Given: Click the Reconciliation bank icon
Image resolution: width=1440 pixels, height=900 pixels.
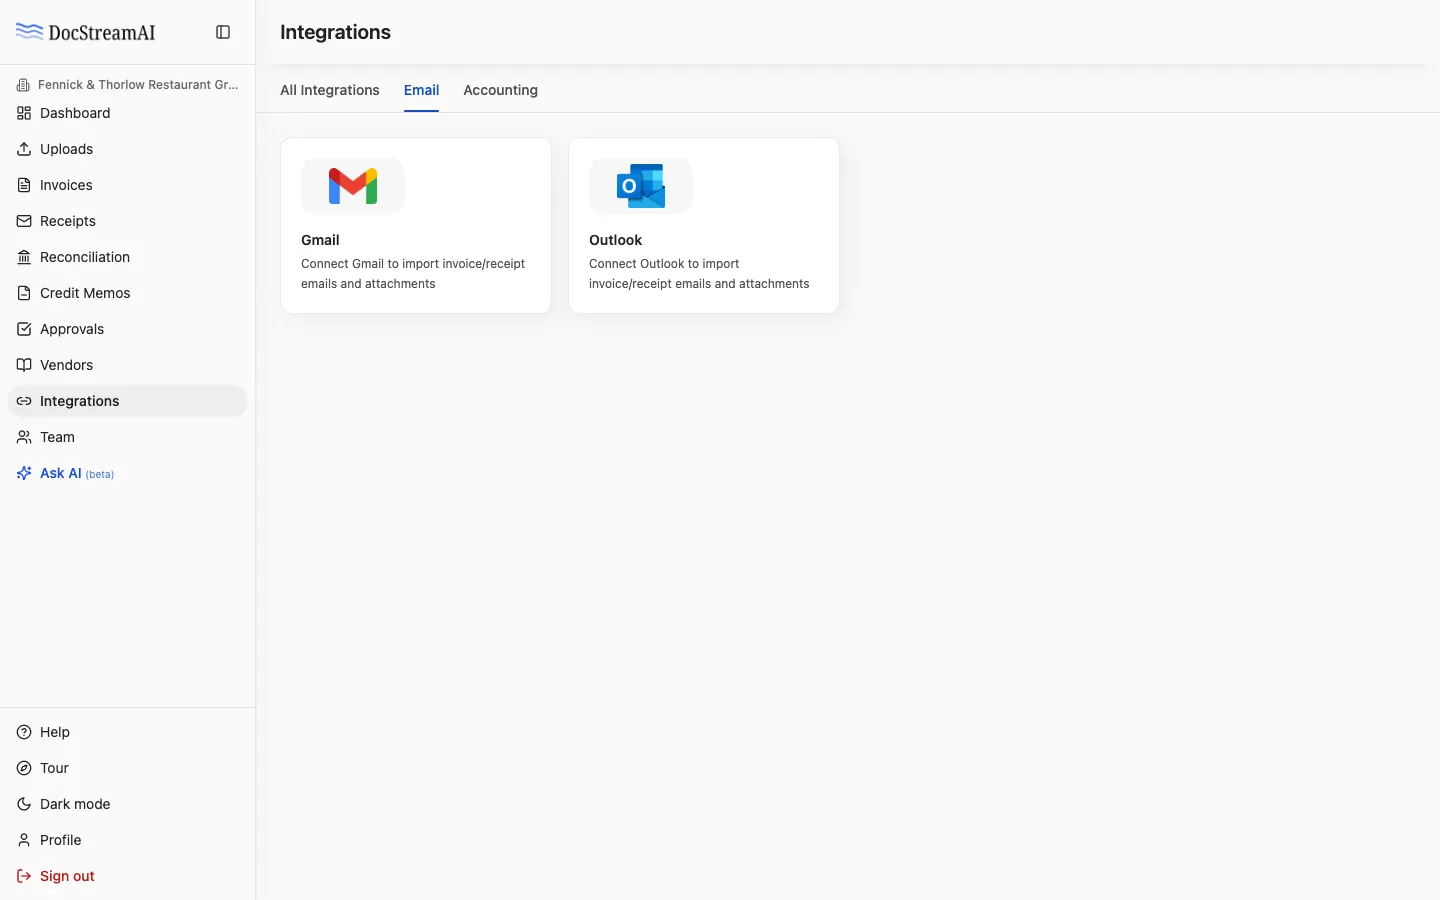Looking at the screenshot, I should pyautogui.click(x=24, y=257).
